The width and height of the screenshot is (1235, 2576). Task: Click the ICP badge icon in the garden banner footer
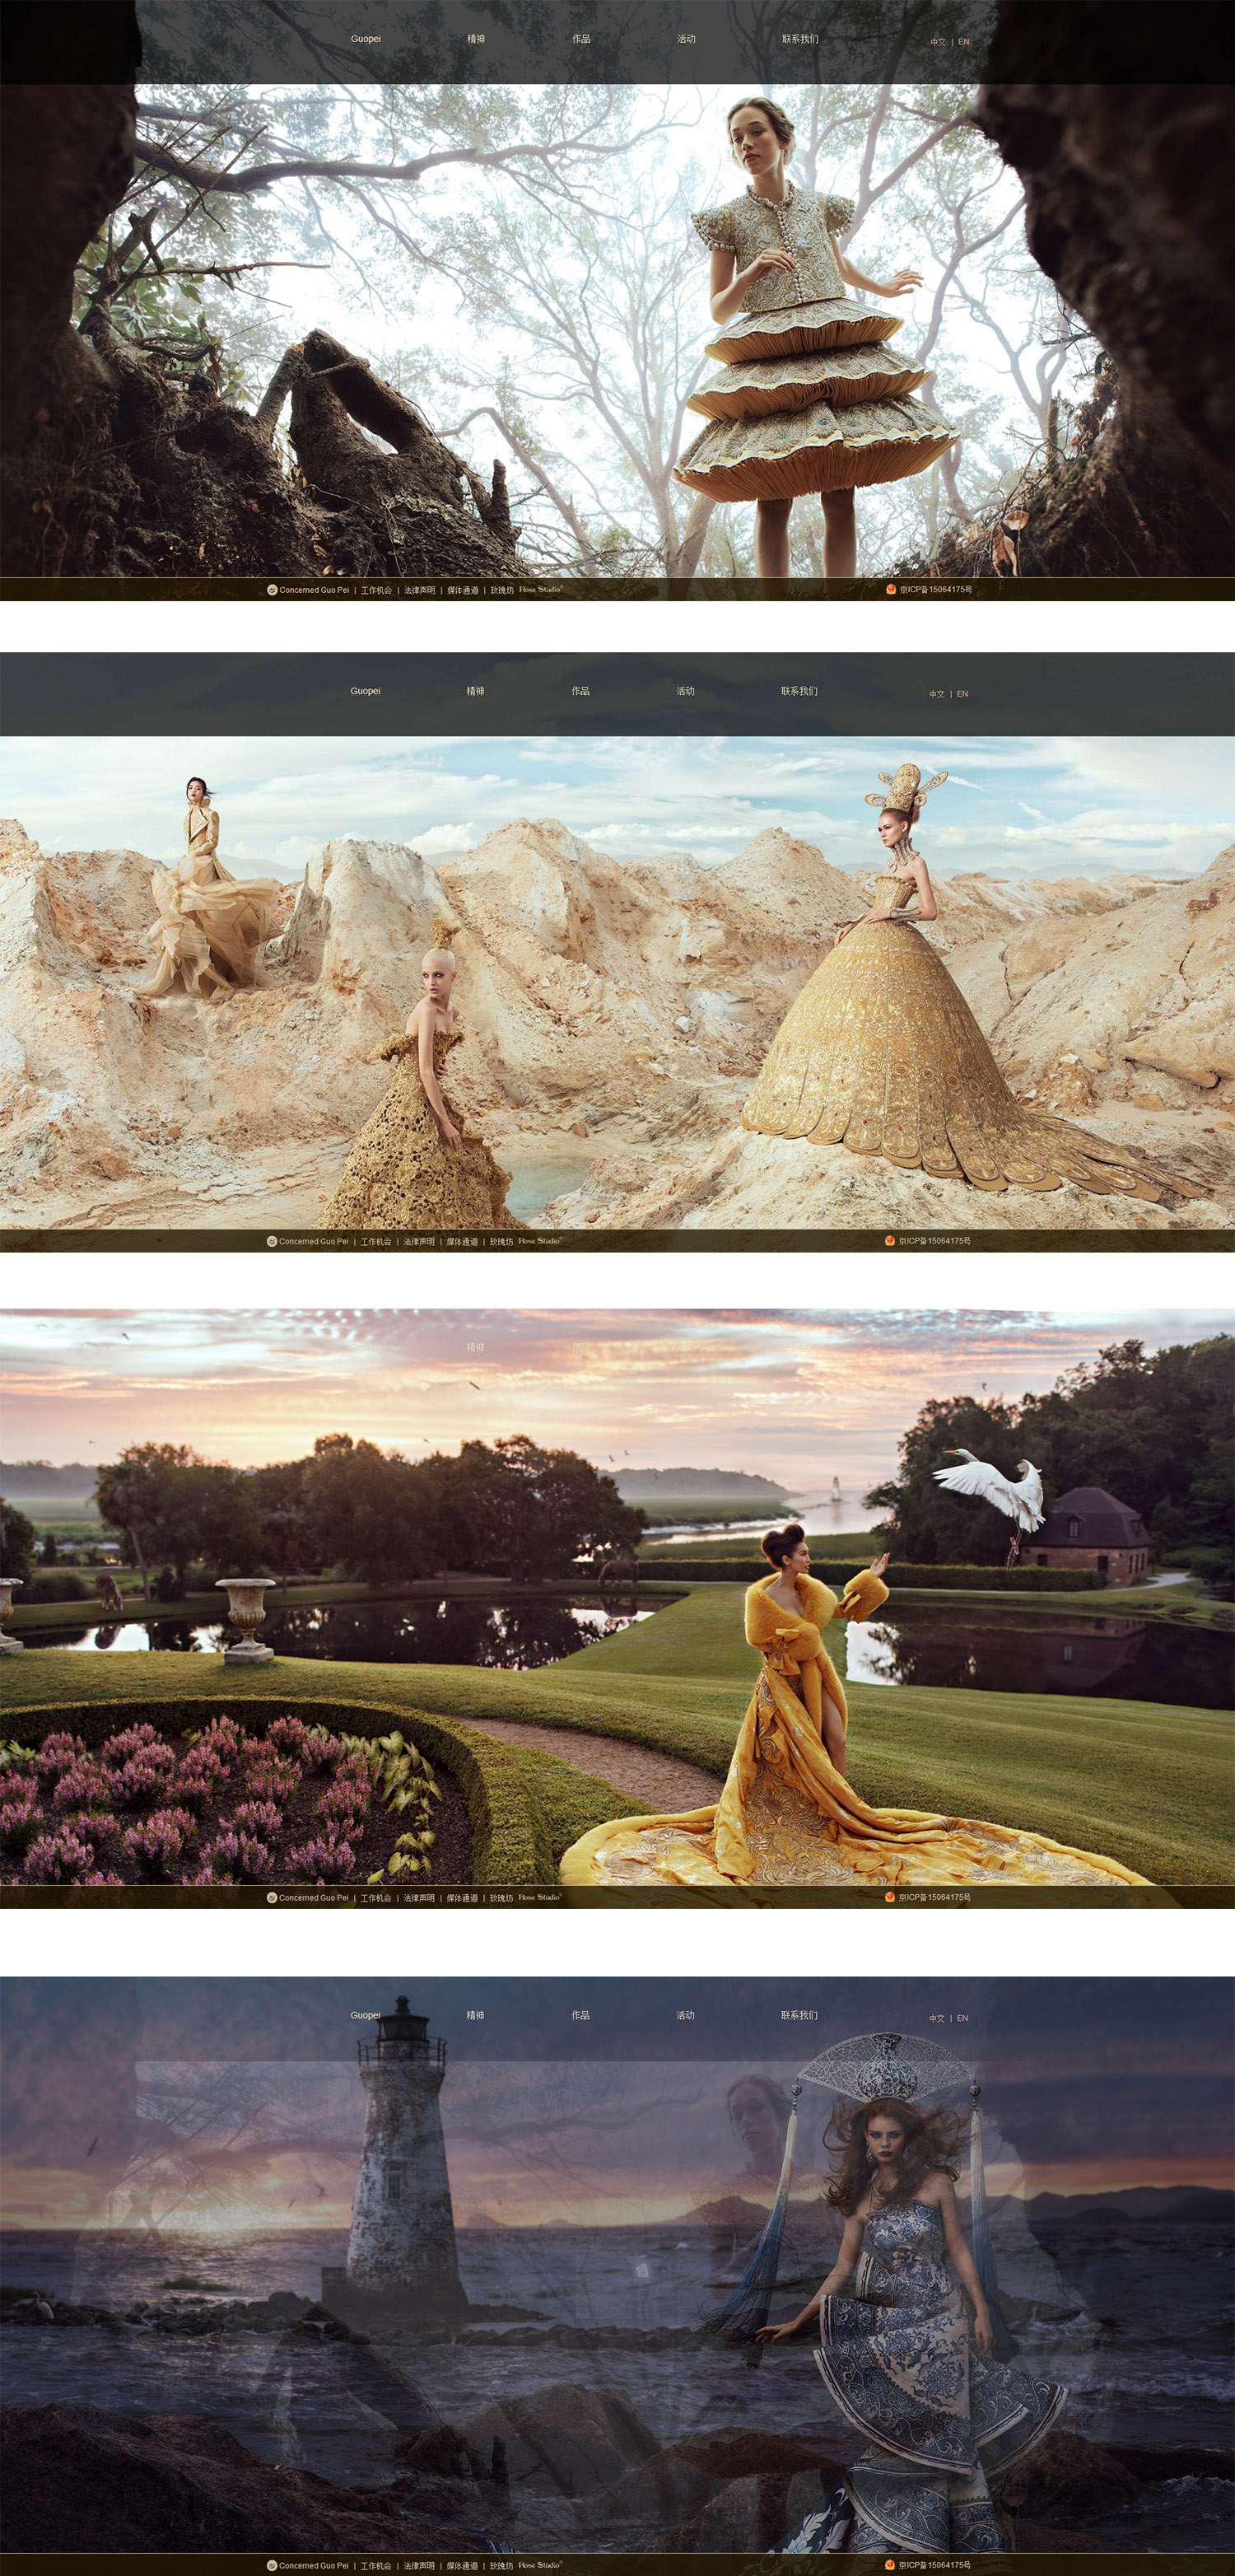pyautogui.click(x=889, y=1897)
